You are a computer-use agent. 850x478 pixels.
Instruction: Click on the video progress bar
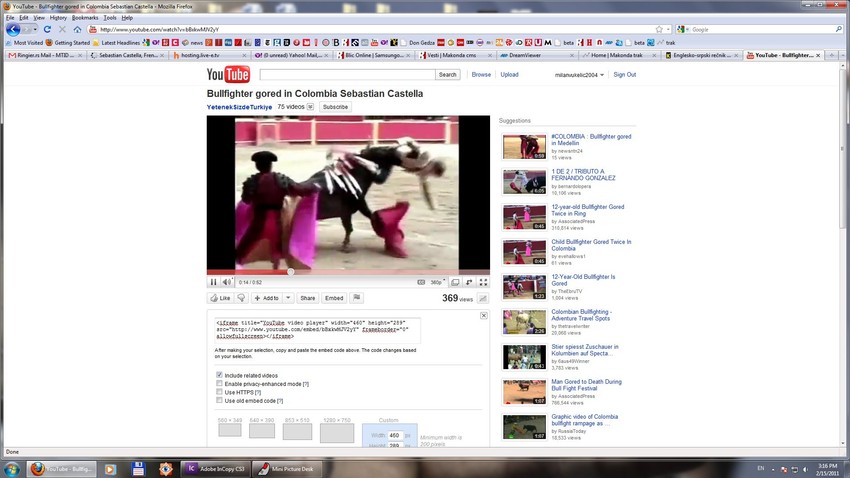(x=350, y=272)
